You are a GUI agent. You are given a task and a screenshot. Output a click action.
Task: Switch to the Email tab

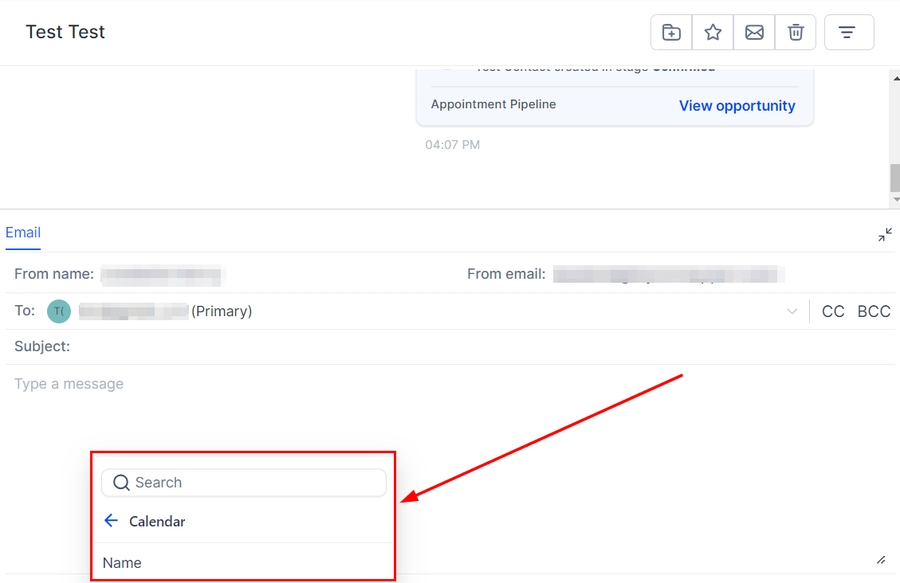point(23,233)
